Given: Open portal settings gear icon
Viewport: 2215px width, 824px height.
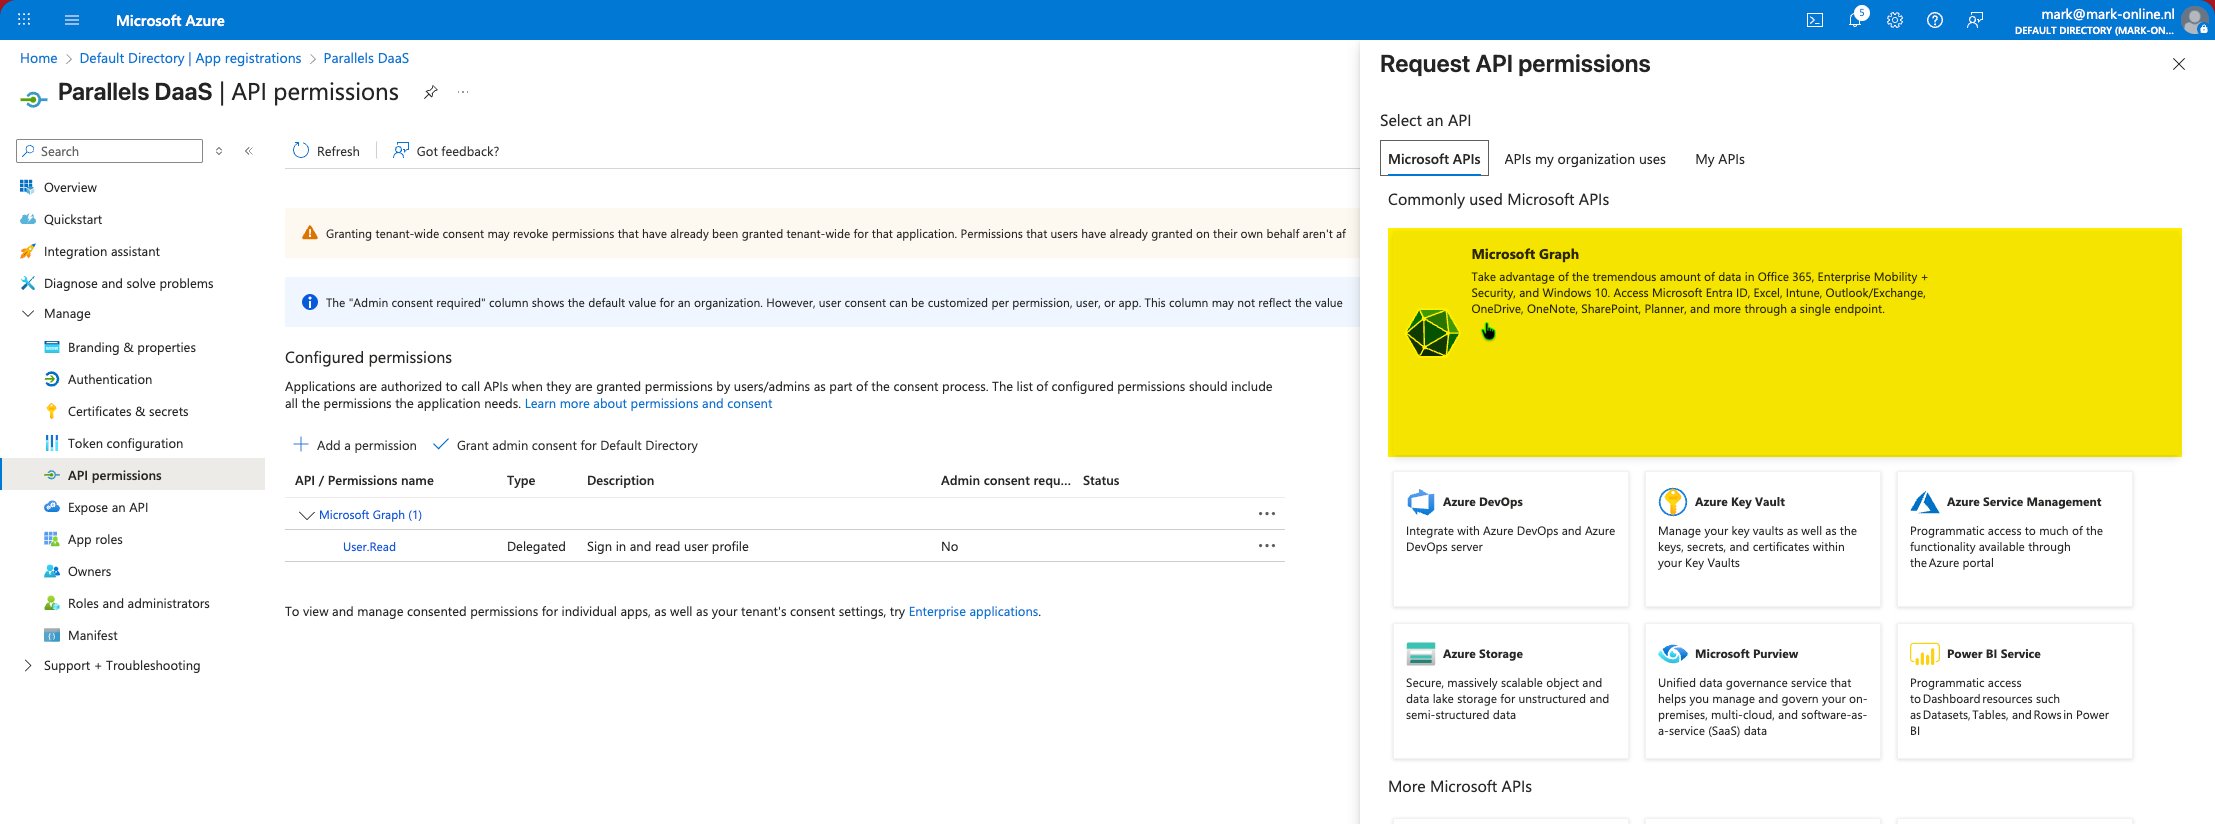Looking at the screenshot, I should click(1894, 20).
